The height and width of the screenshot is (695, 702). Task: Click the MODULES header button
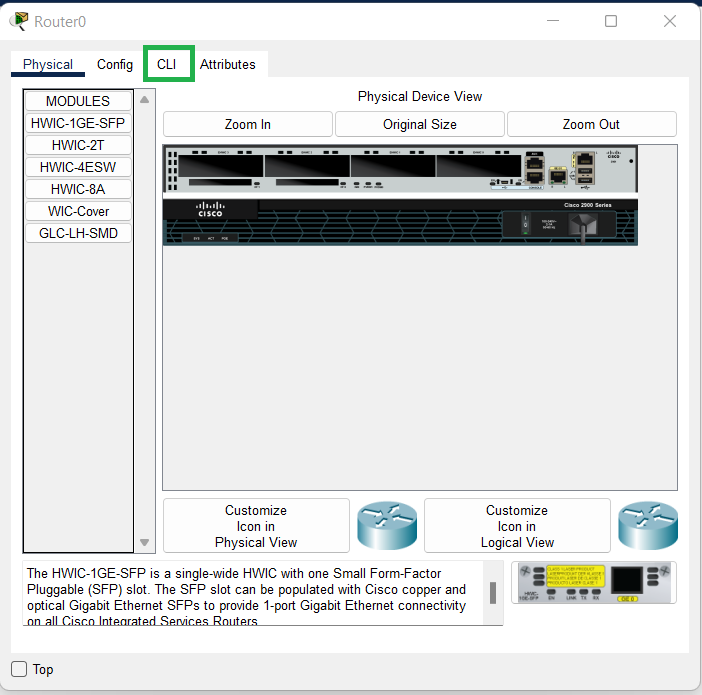(78, 101)
